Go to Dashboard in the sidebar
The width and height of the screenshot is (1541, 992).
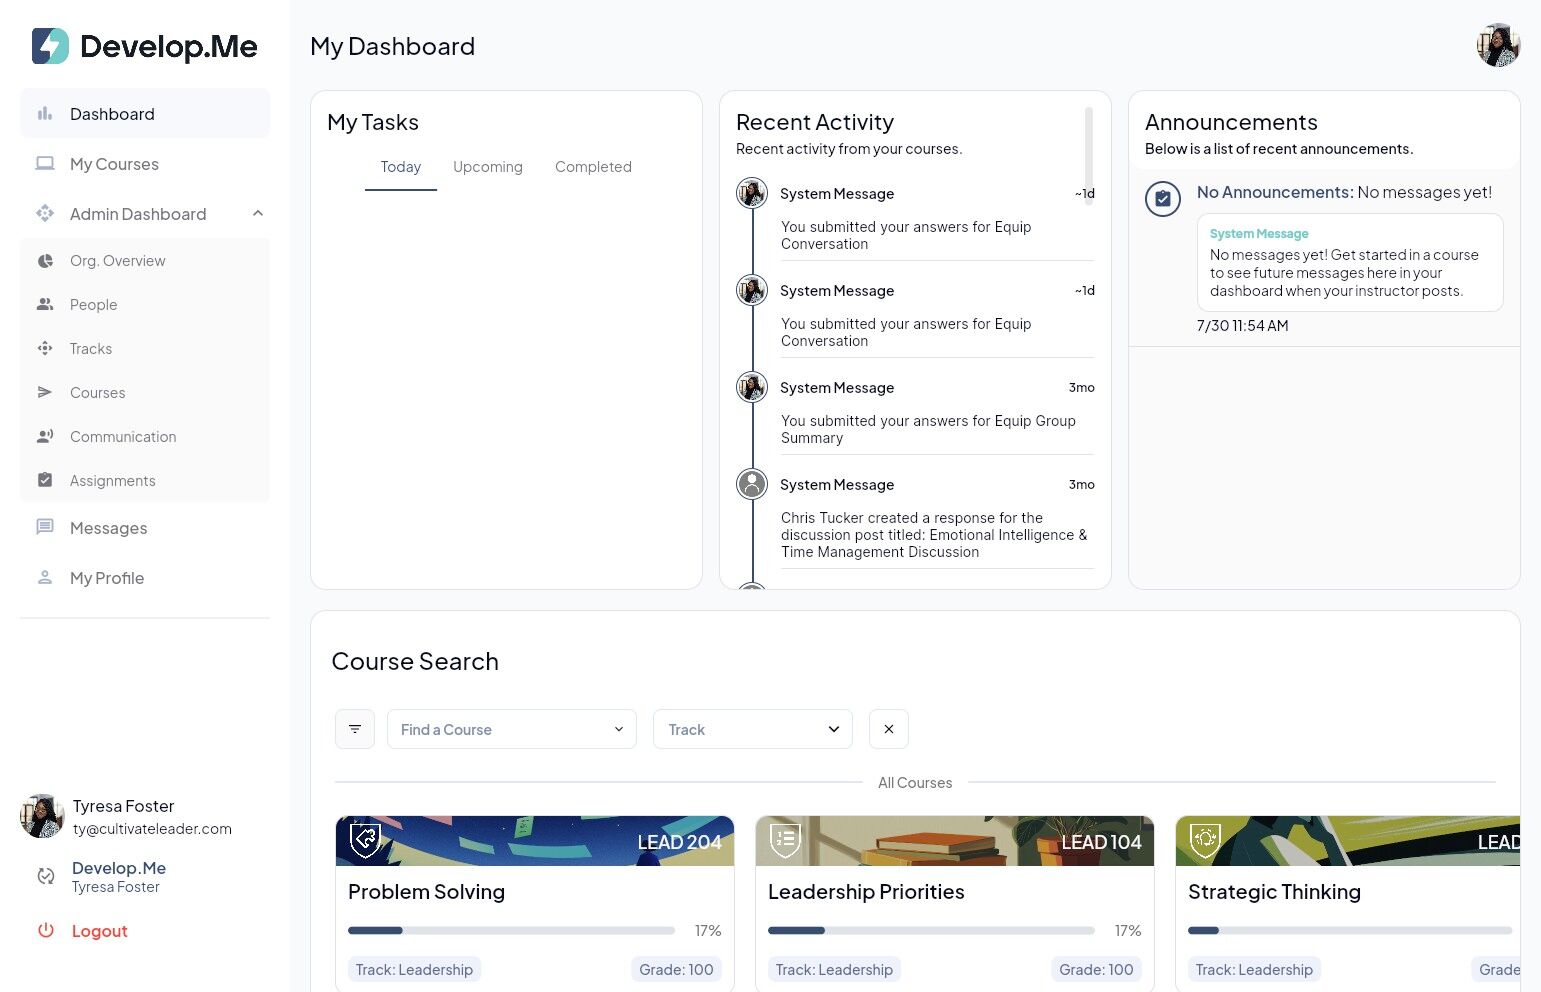145,114
